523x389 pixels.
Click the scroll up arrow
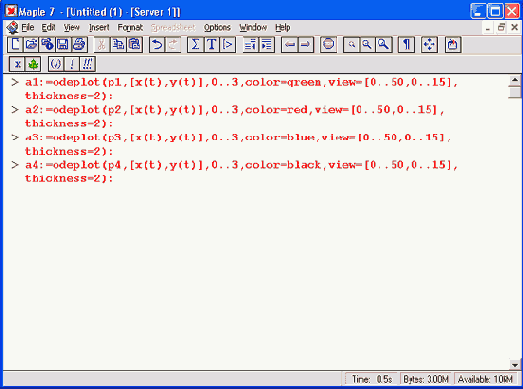[515, 80]
